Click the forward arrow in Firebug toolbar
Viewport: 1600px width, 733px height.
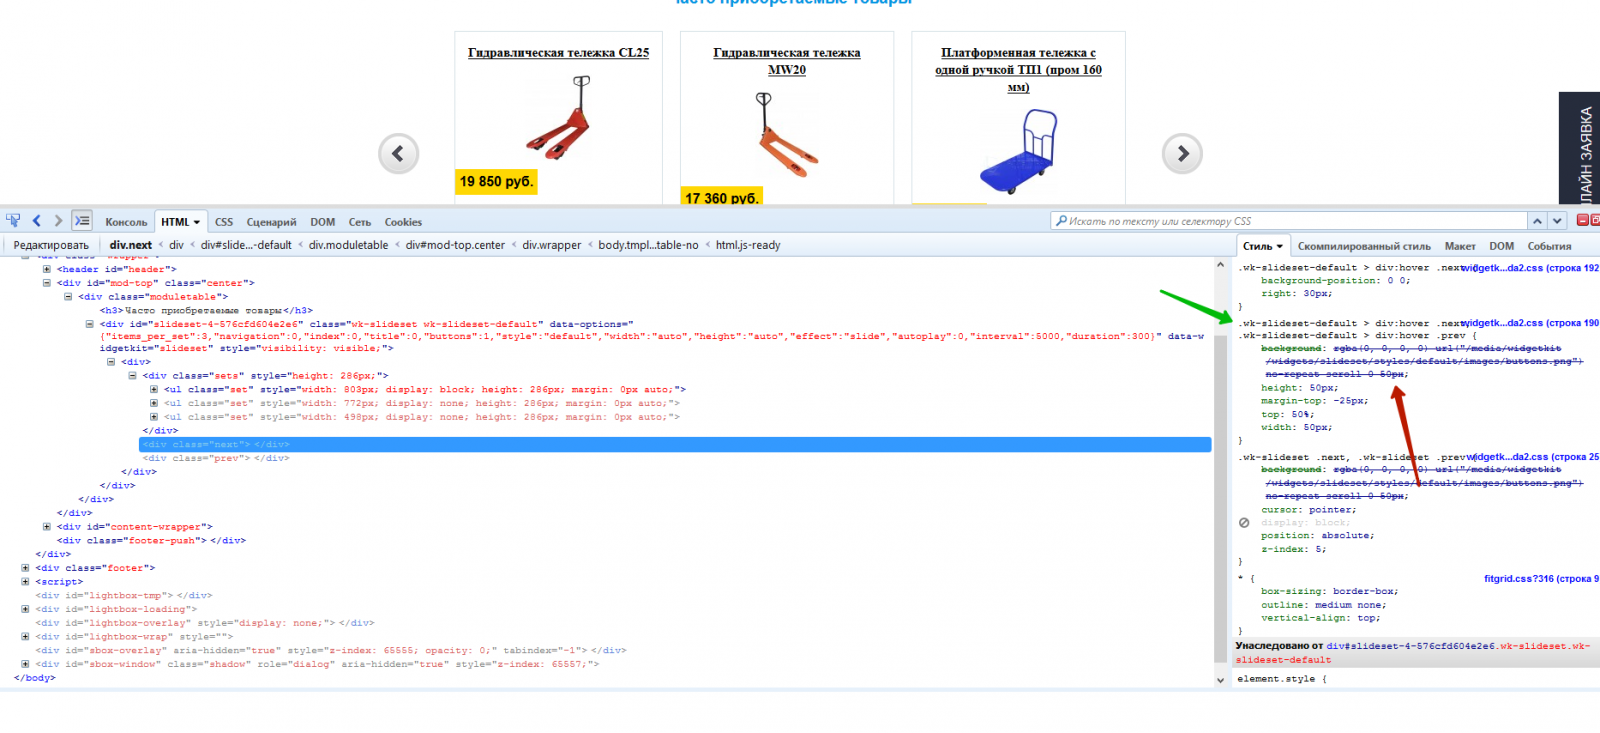click(x=58, y=221)
